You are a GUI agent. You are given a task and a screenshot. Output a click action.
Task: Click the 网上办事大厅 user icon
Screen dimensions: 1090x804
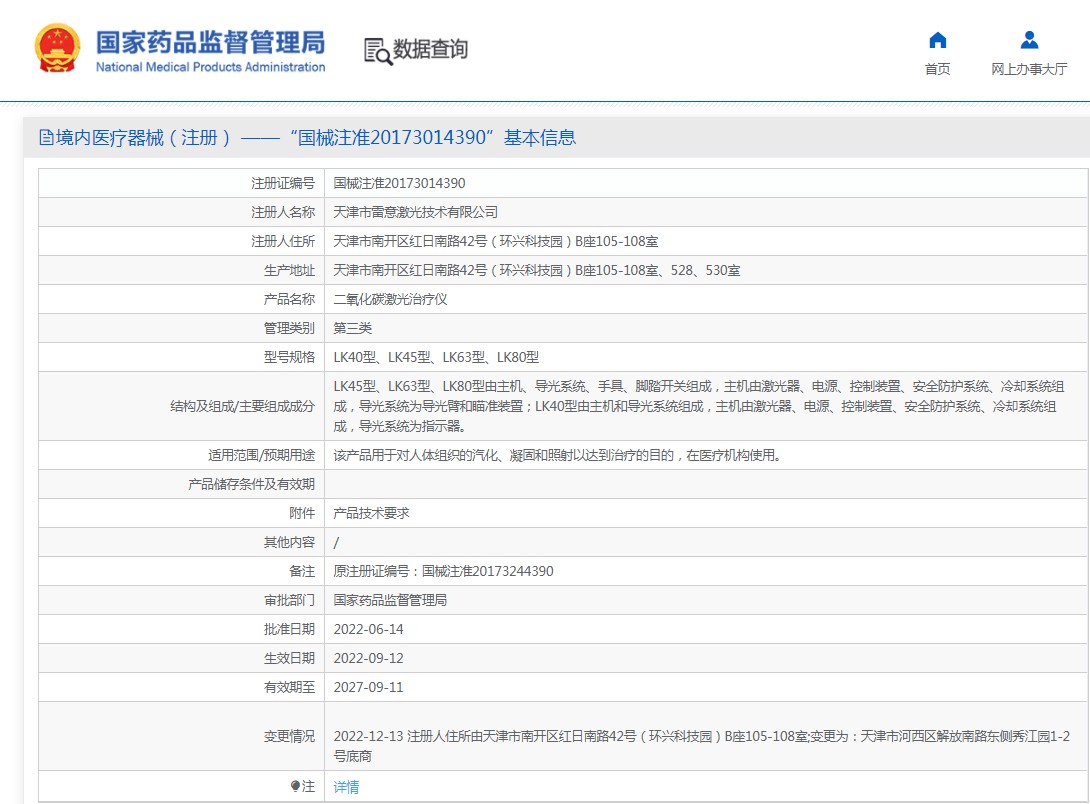(1029, 40)
